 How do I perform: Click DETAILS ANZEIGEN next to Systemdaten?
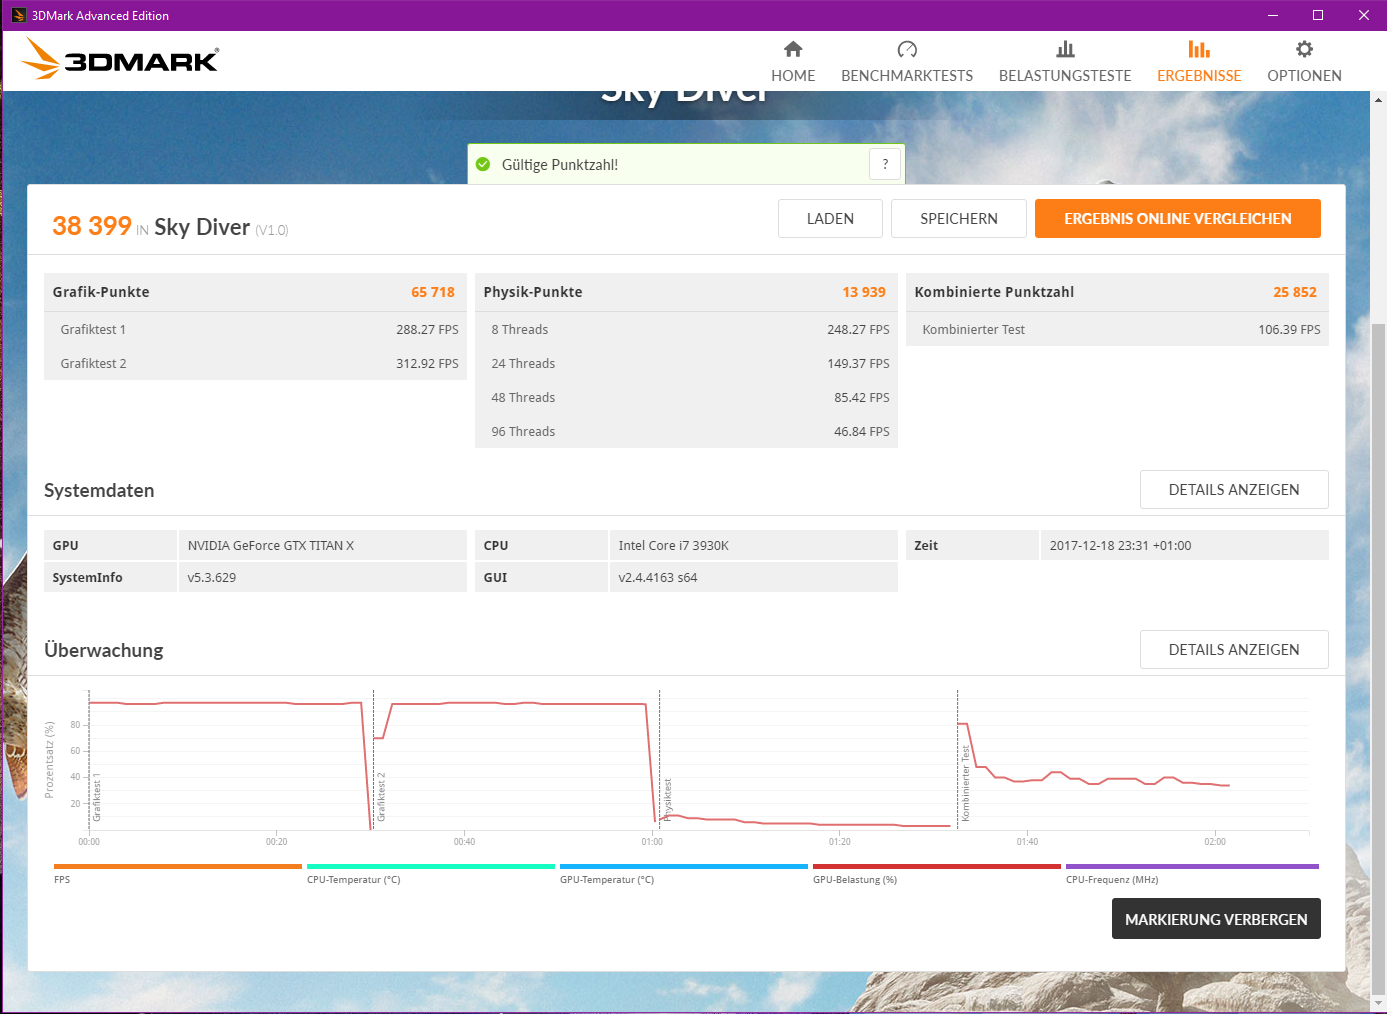(1234, 489)
